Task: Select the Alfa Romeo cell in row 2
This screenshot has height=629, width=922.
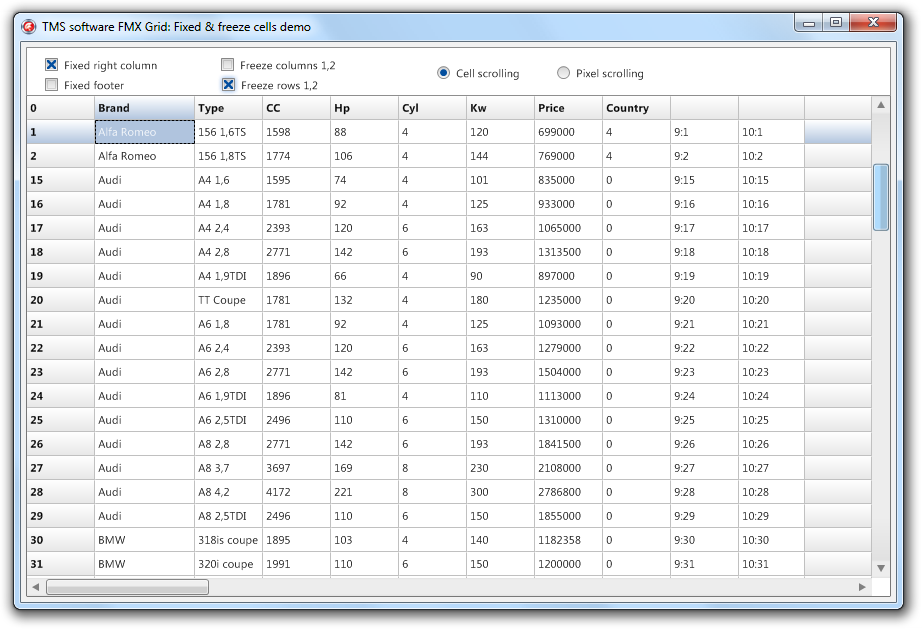Action: click(x=145, y=156)
